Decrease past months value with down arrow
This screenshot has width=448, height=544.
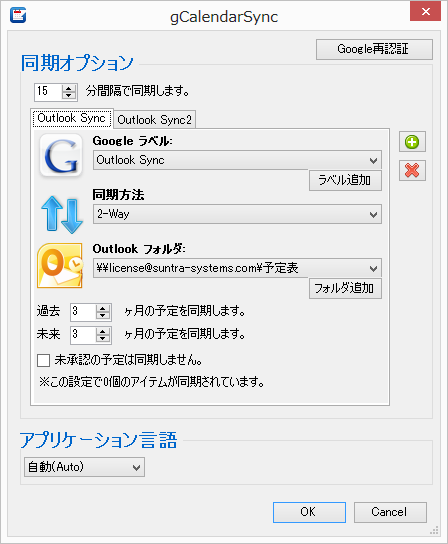(102, 315)
